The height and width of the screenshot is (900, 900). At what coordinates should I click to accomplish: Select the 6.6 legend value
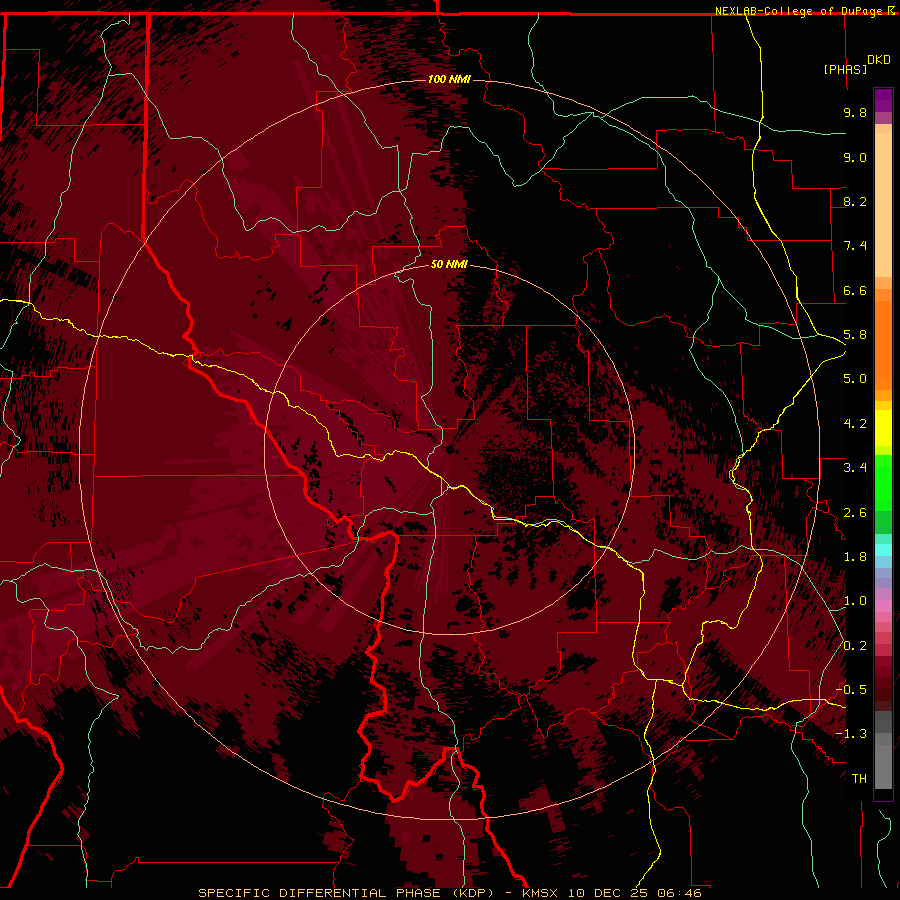(855, 290)
